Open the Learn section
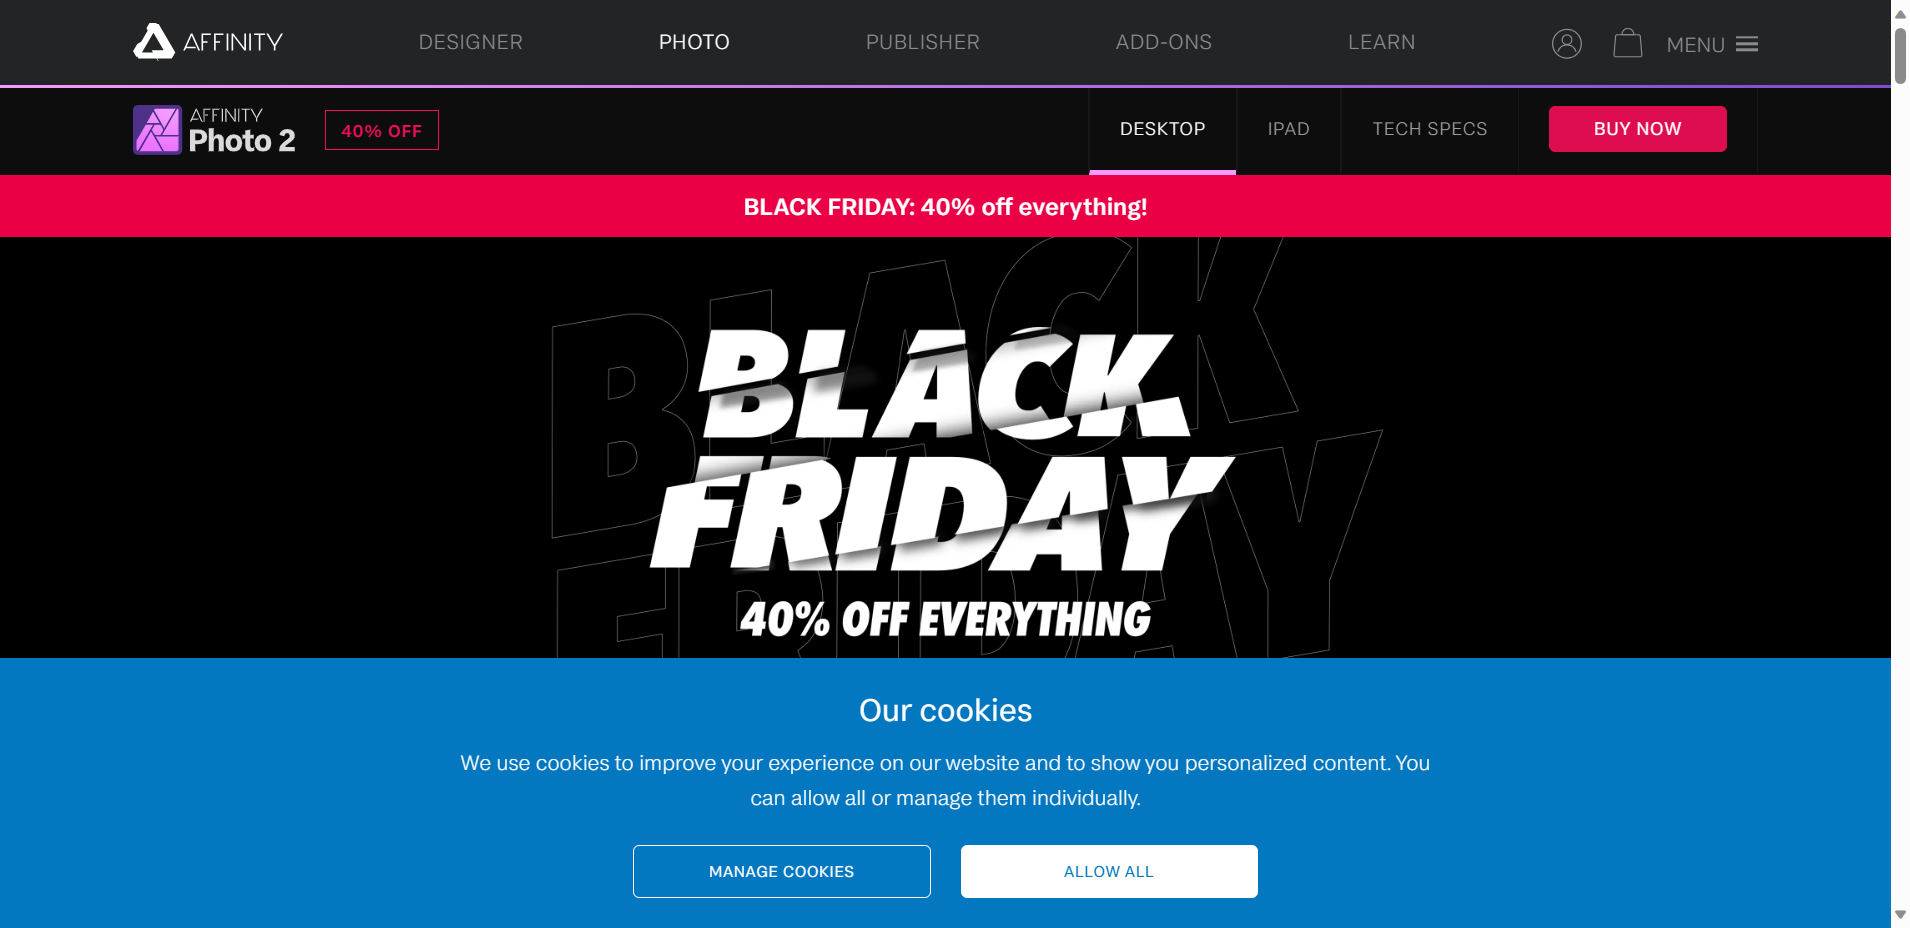 1381,42
